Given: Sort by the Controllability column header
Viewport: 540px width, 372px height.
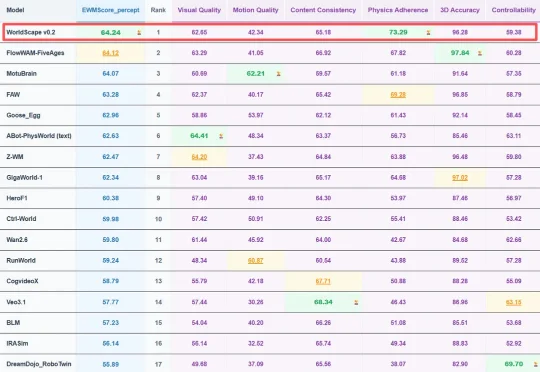Looking at the screenshot, I should pyautogui.click(x=513, y=10).
